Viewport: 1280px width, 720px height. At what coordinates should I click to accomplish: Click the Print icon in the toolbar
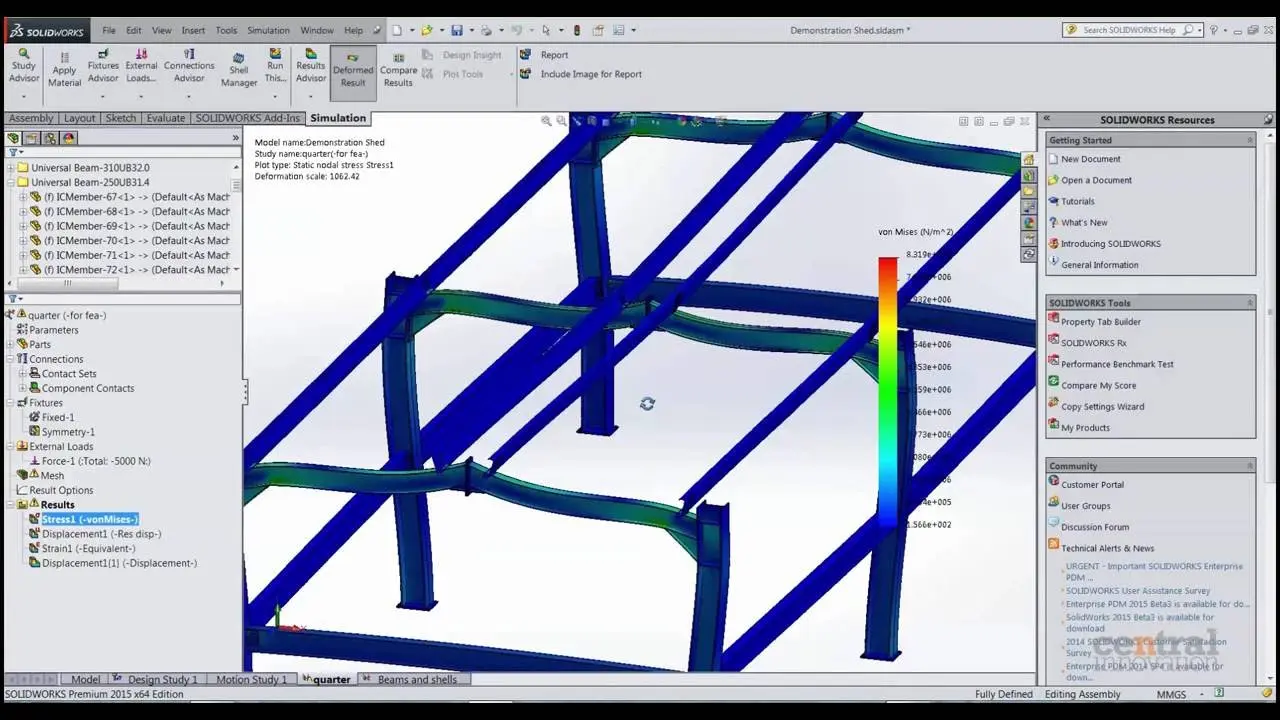pos(486,30)
